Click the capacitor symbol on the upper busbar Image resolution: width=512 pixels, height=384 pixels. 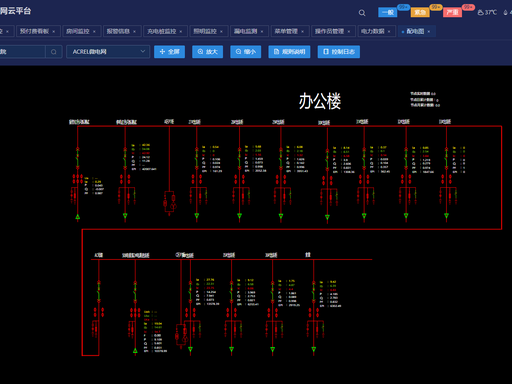click(x=169, y=202)
